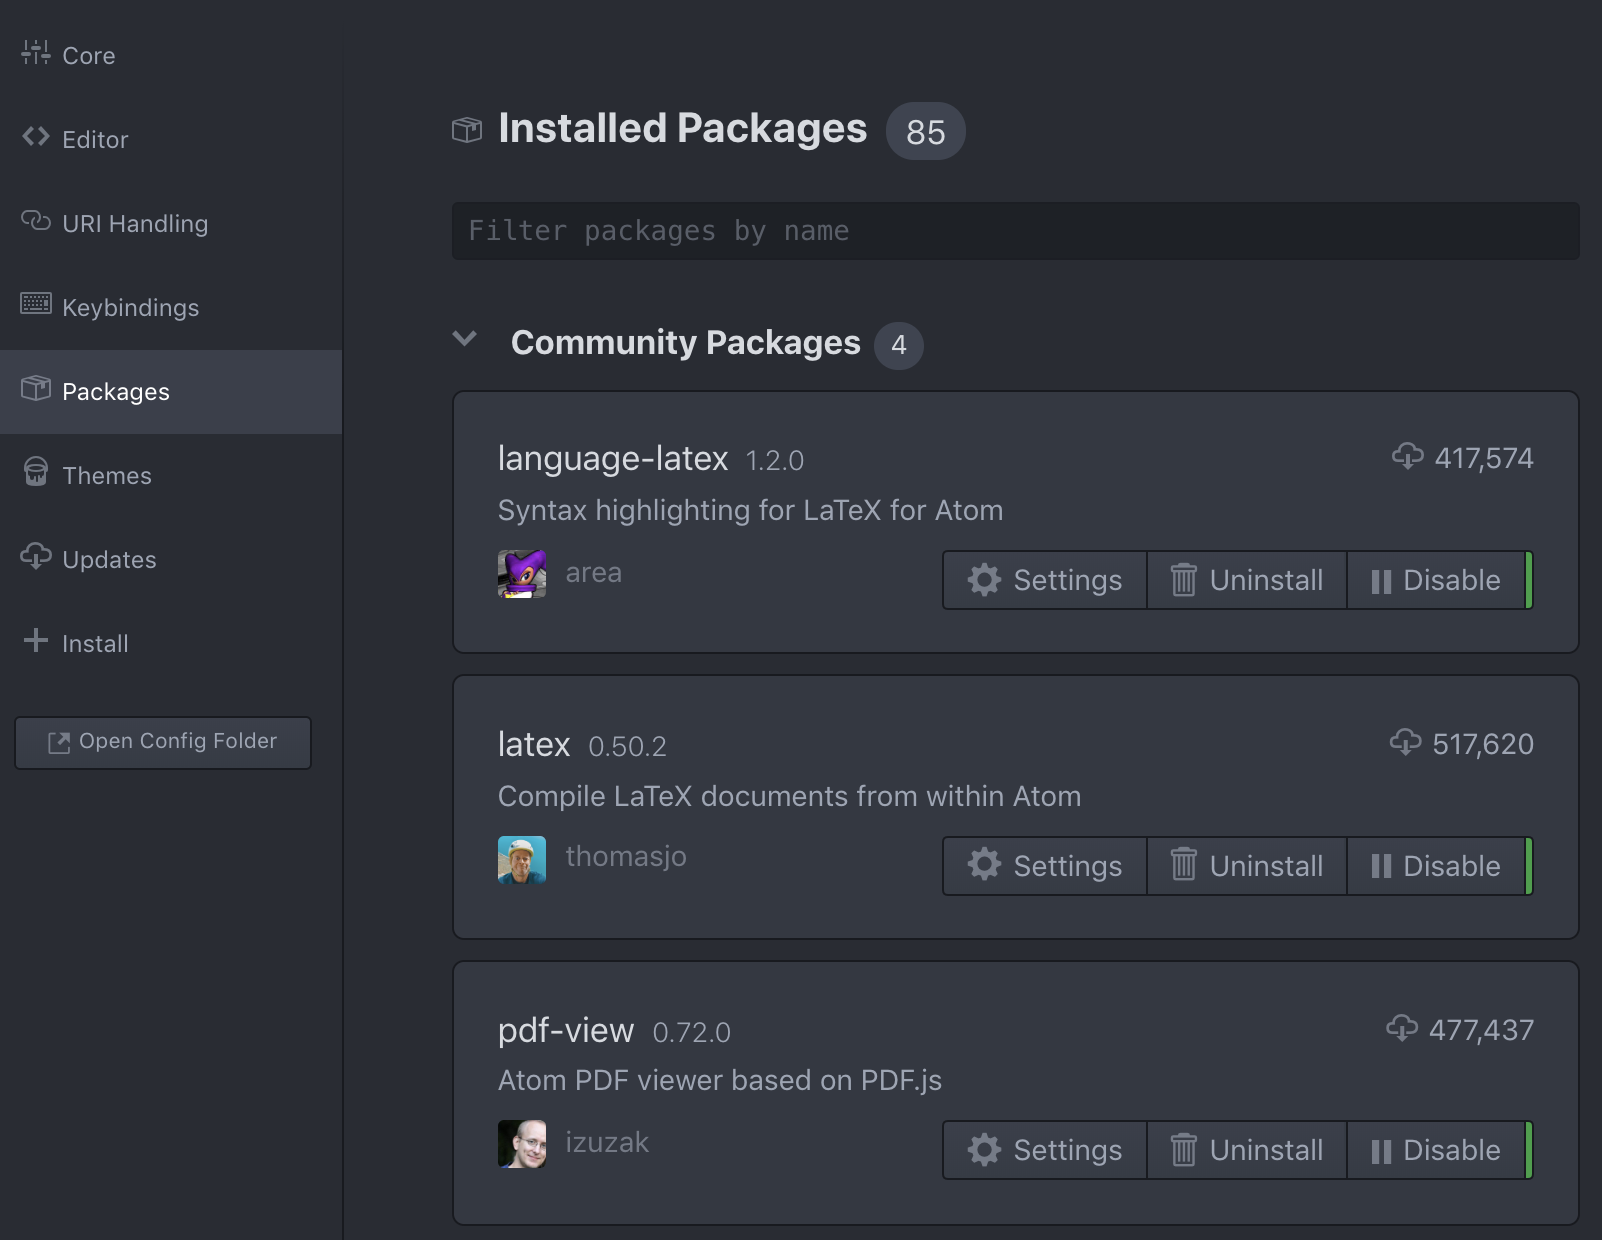Disable the latex package
1602x1240 pixels.
1436,866
